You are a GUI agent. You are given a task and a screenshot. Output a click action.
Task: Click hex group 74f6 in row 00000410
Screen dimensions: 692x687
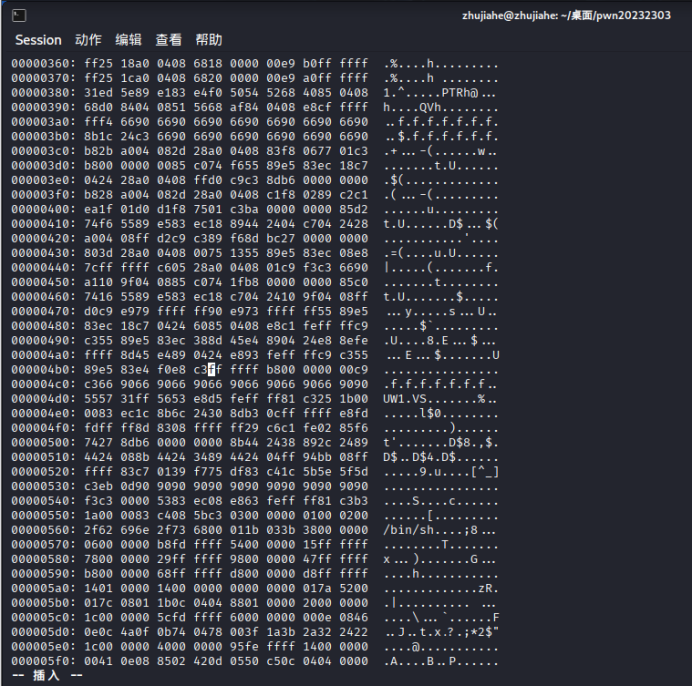pos(99,224)
